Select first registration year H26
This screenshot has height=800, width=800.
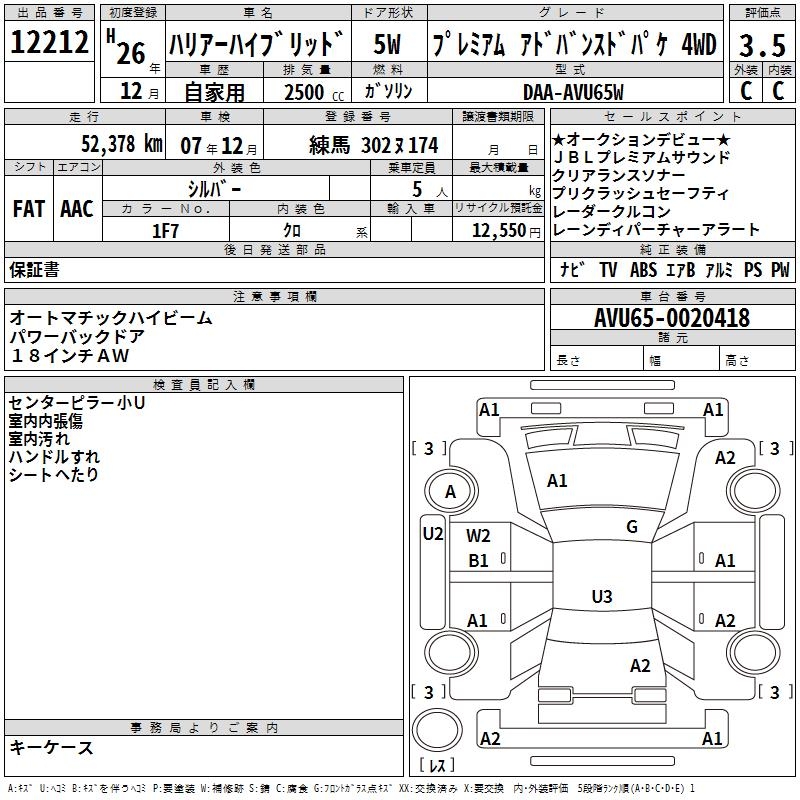tap(128, 48)
